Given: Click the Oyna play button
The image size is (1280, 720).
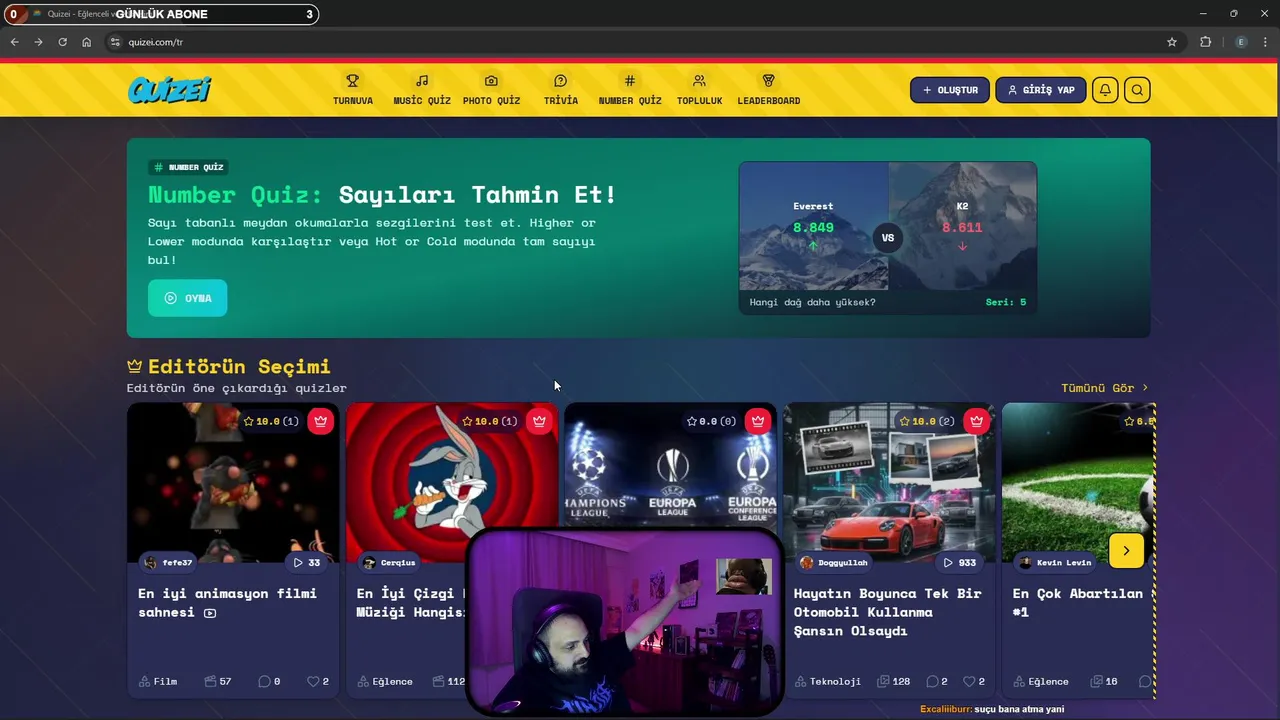Looking at the screenshot, I should tap(187, 298).
